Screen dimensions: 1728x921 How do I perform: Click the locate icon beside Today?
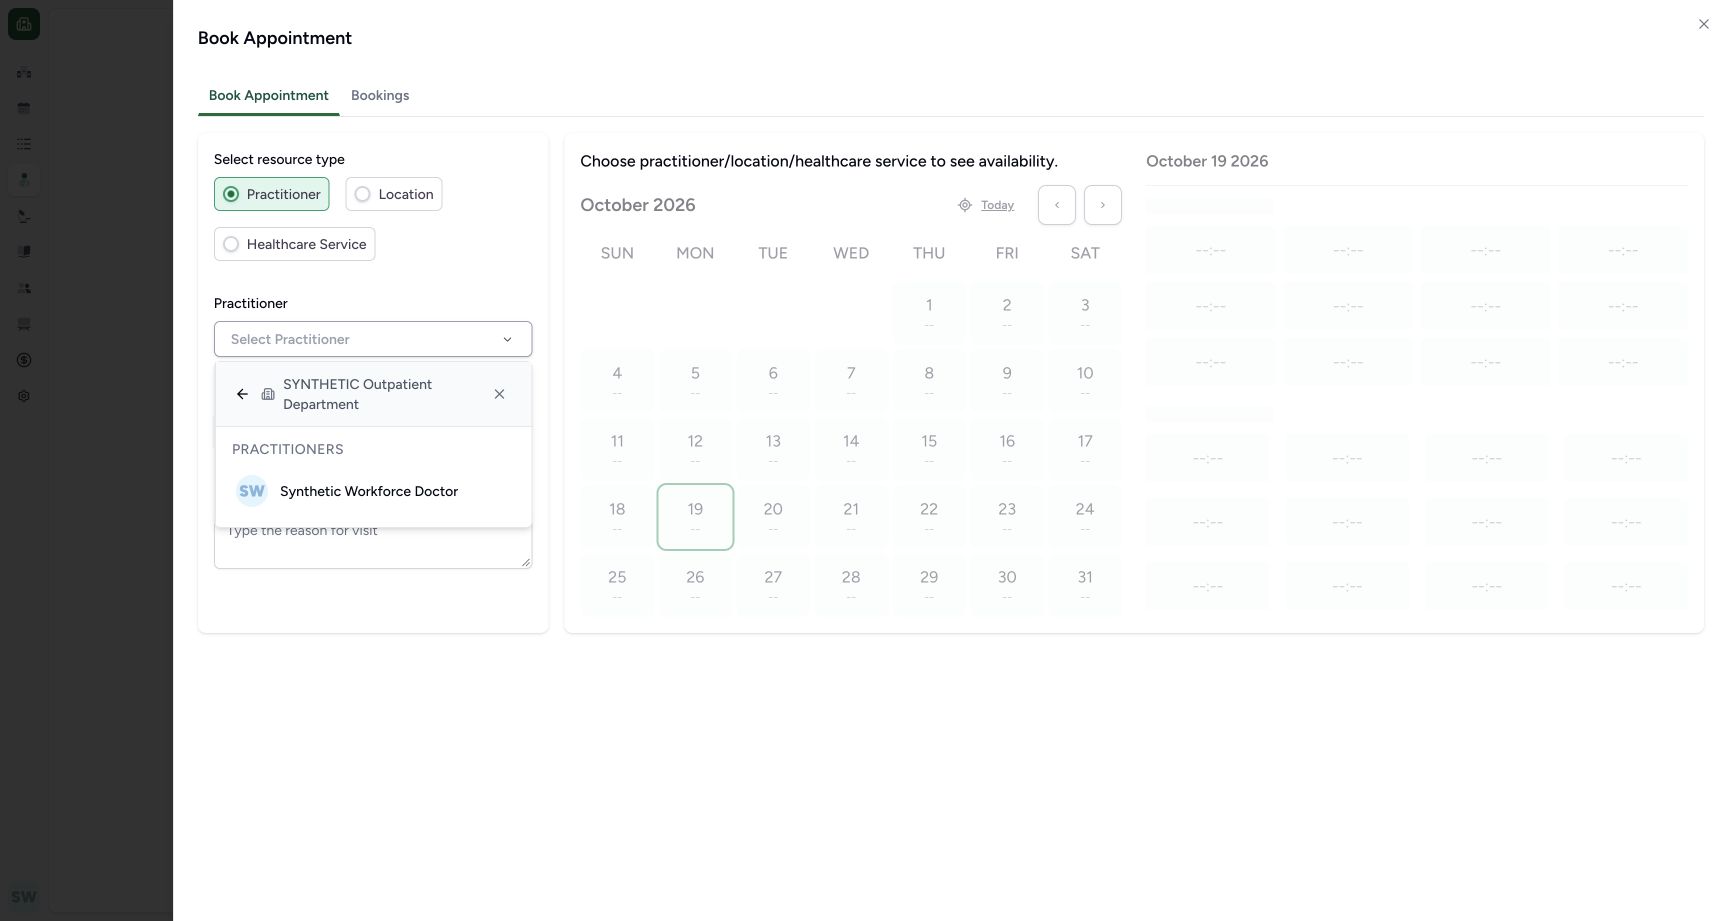point(965,205)
